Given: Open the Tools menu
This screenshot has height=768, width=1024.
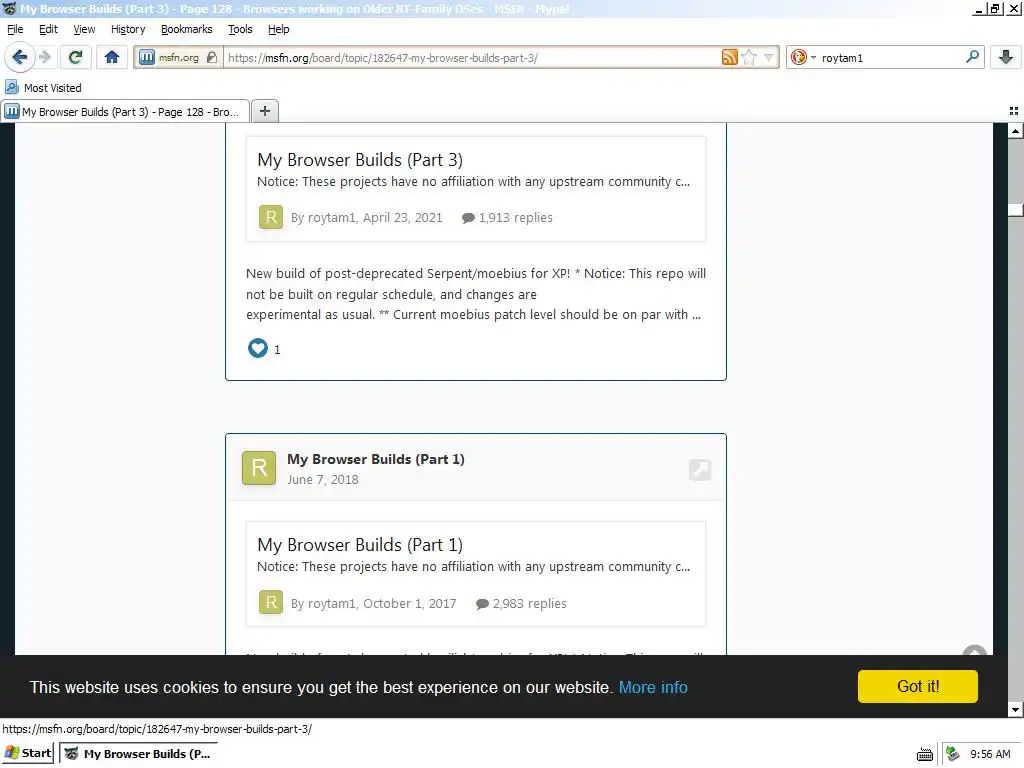Looking at the screenshot, I should click(240, 29).
